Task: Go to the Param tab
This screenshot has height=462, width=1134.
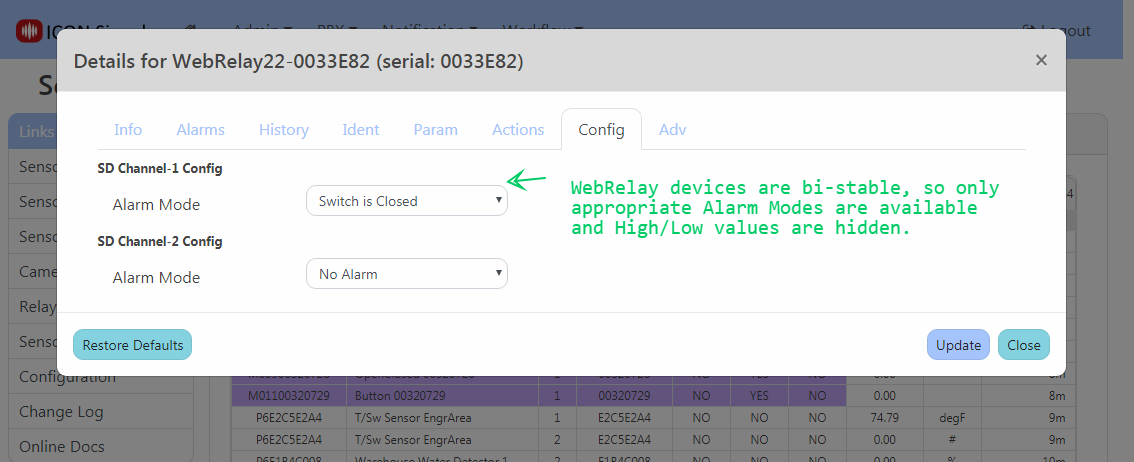Action: [435, 130]
